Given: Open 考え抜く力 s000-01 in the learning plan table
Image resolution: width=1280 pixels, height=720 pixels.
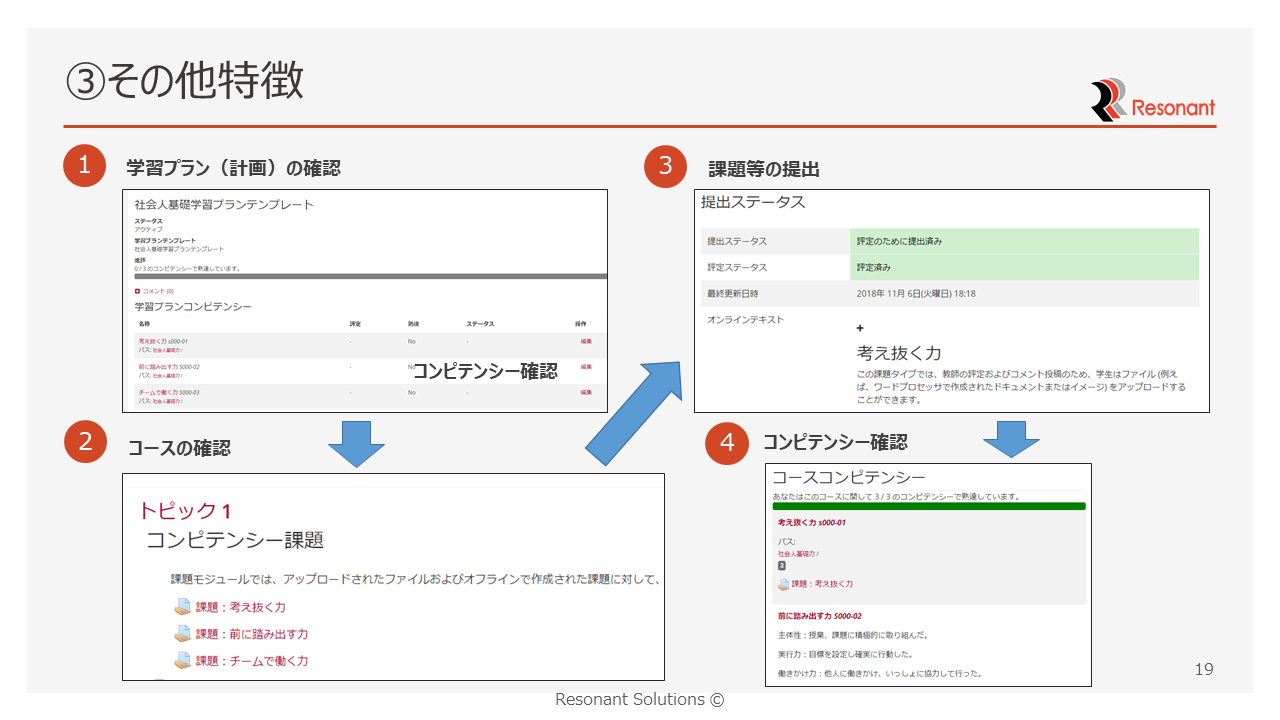Looking at the screenshot, I should coord(163,341).
